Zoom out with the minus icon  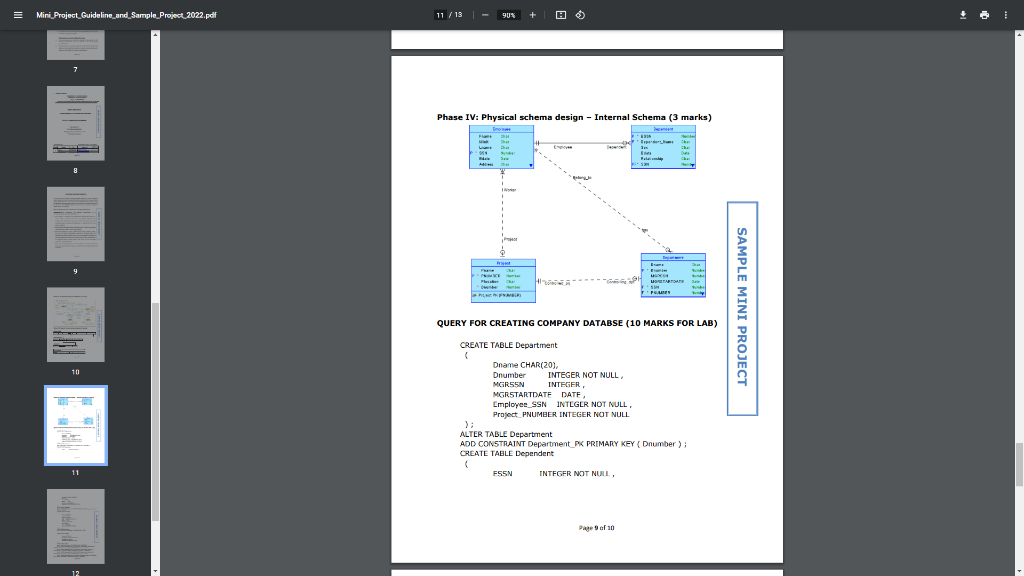point(485,15)
